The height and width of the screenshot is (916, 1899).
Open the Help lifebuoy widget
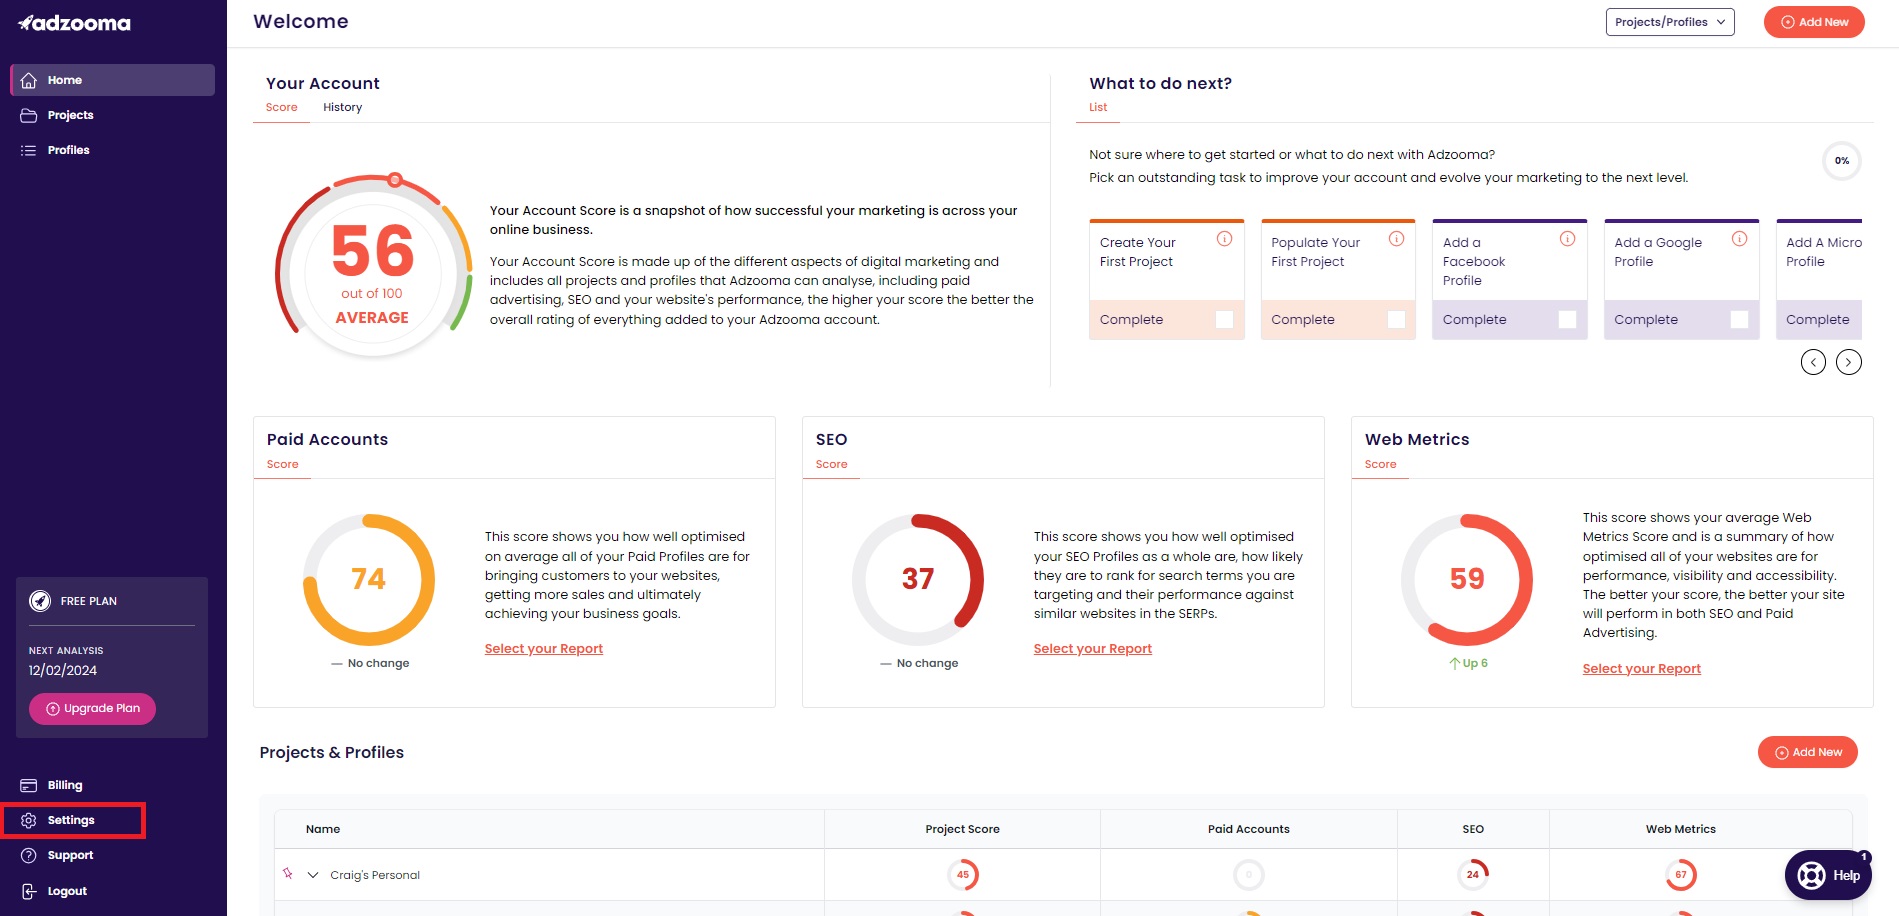point(1828,875)
